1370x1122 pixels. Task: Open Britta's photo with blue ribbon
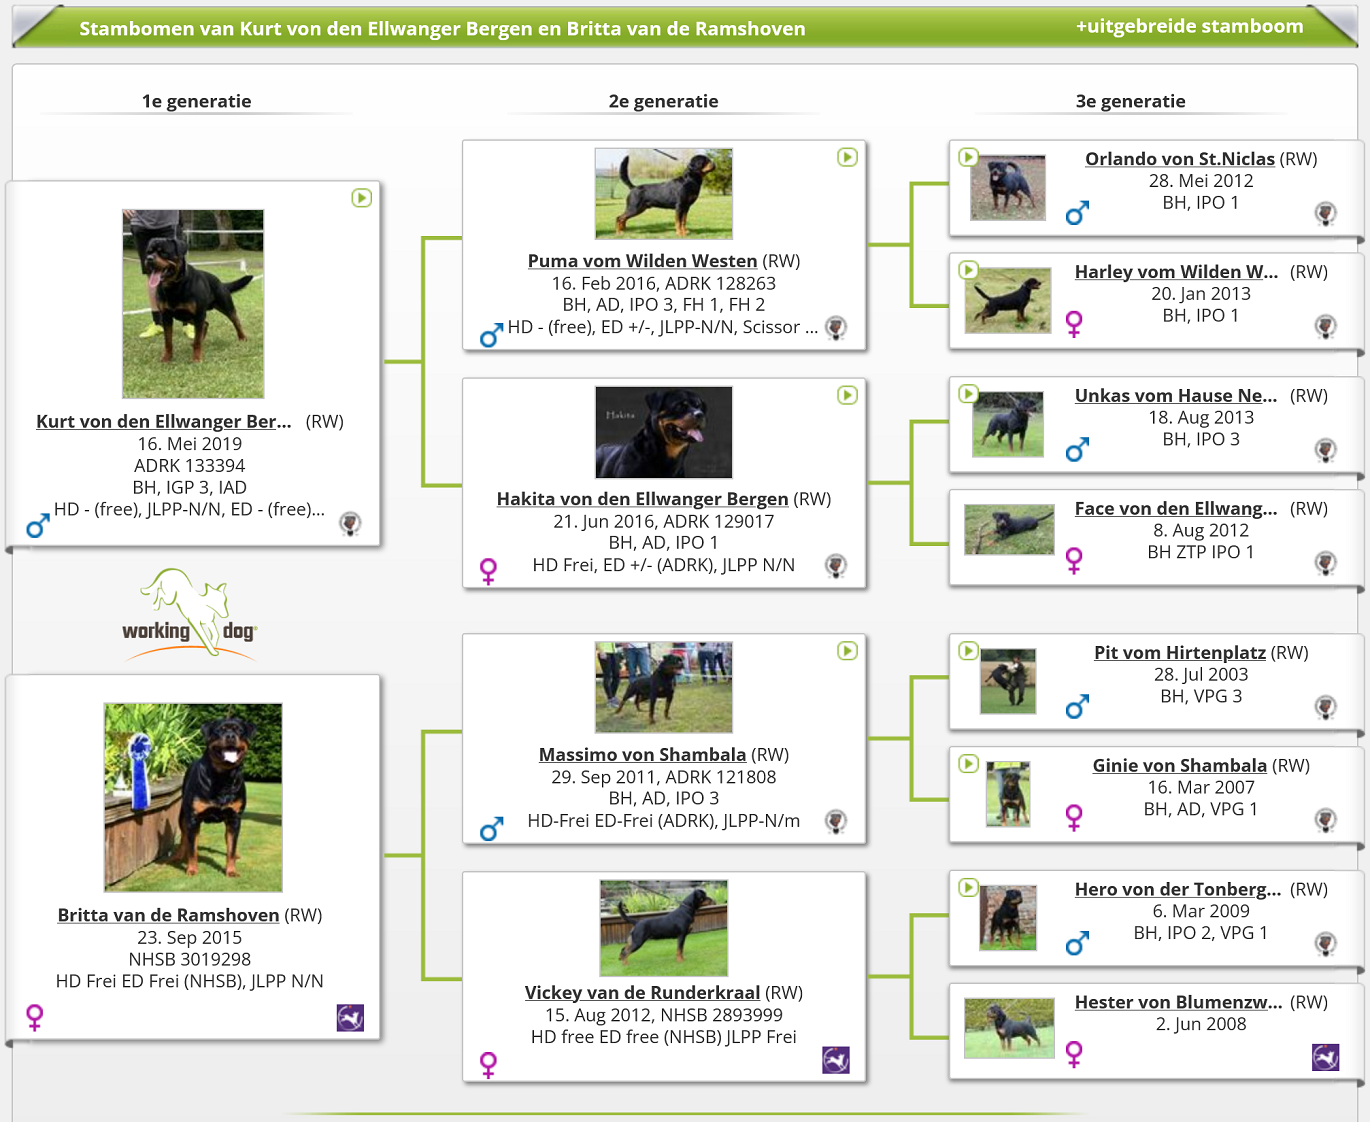pos(193,797)
